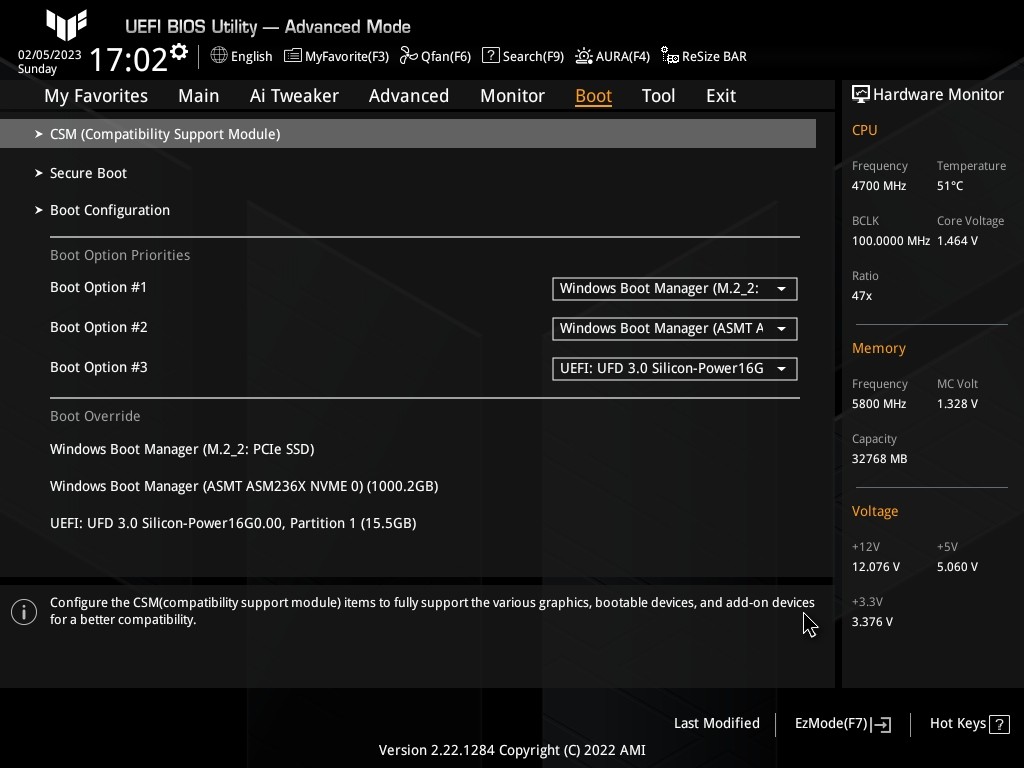Open the Boot Option #3 dropdown
Screen dimensions: 1024x768
coord(674,369)
